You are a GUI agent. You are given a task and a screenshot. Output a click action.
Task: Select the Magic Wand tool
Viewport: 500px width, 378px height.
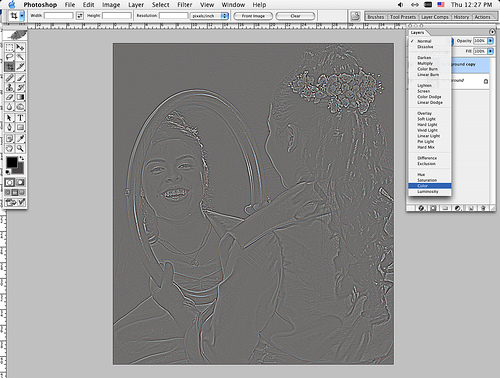20,57
